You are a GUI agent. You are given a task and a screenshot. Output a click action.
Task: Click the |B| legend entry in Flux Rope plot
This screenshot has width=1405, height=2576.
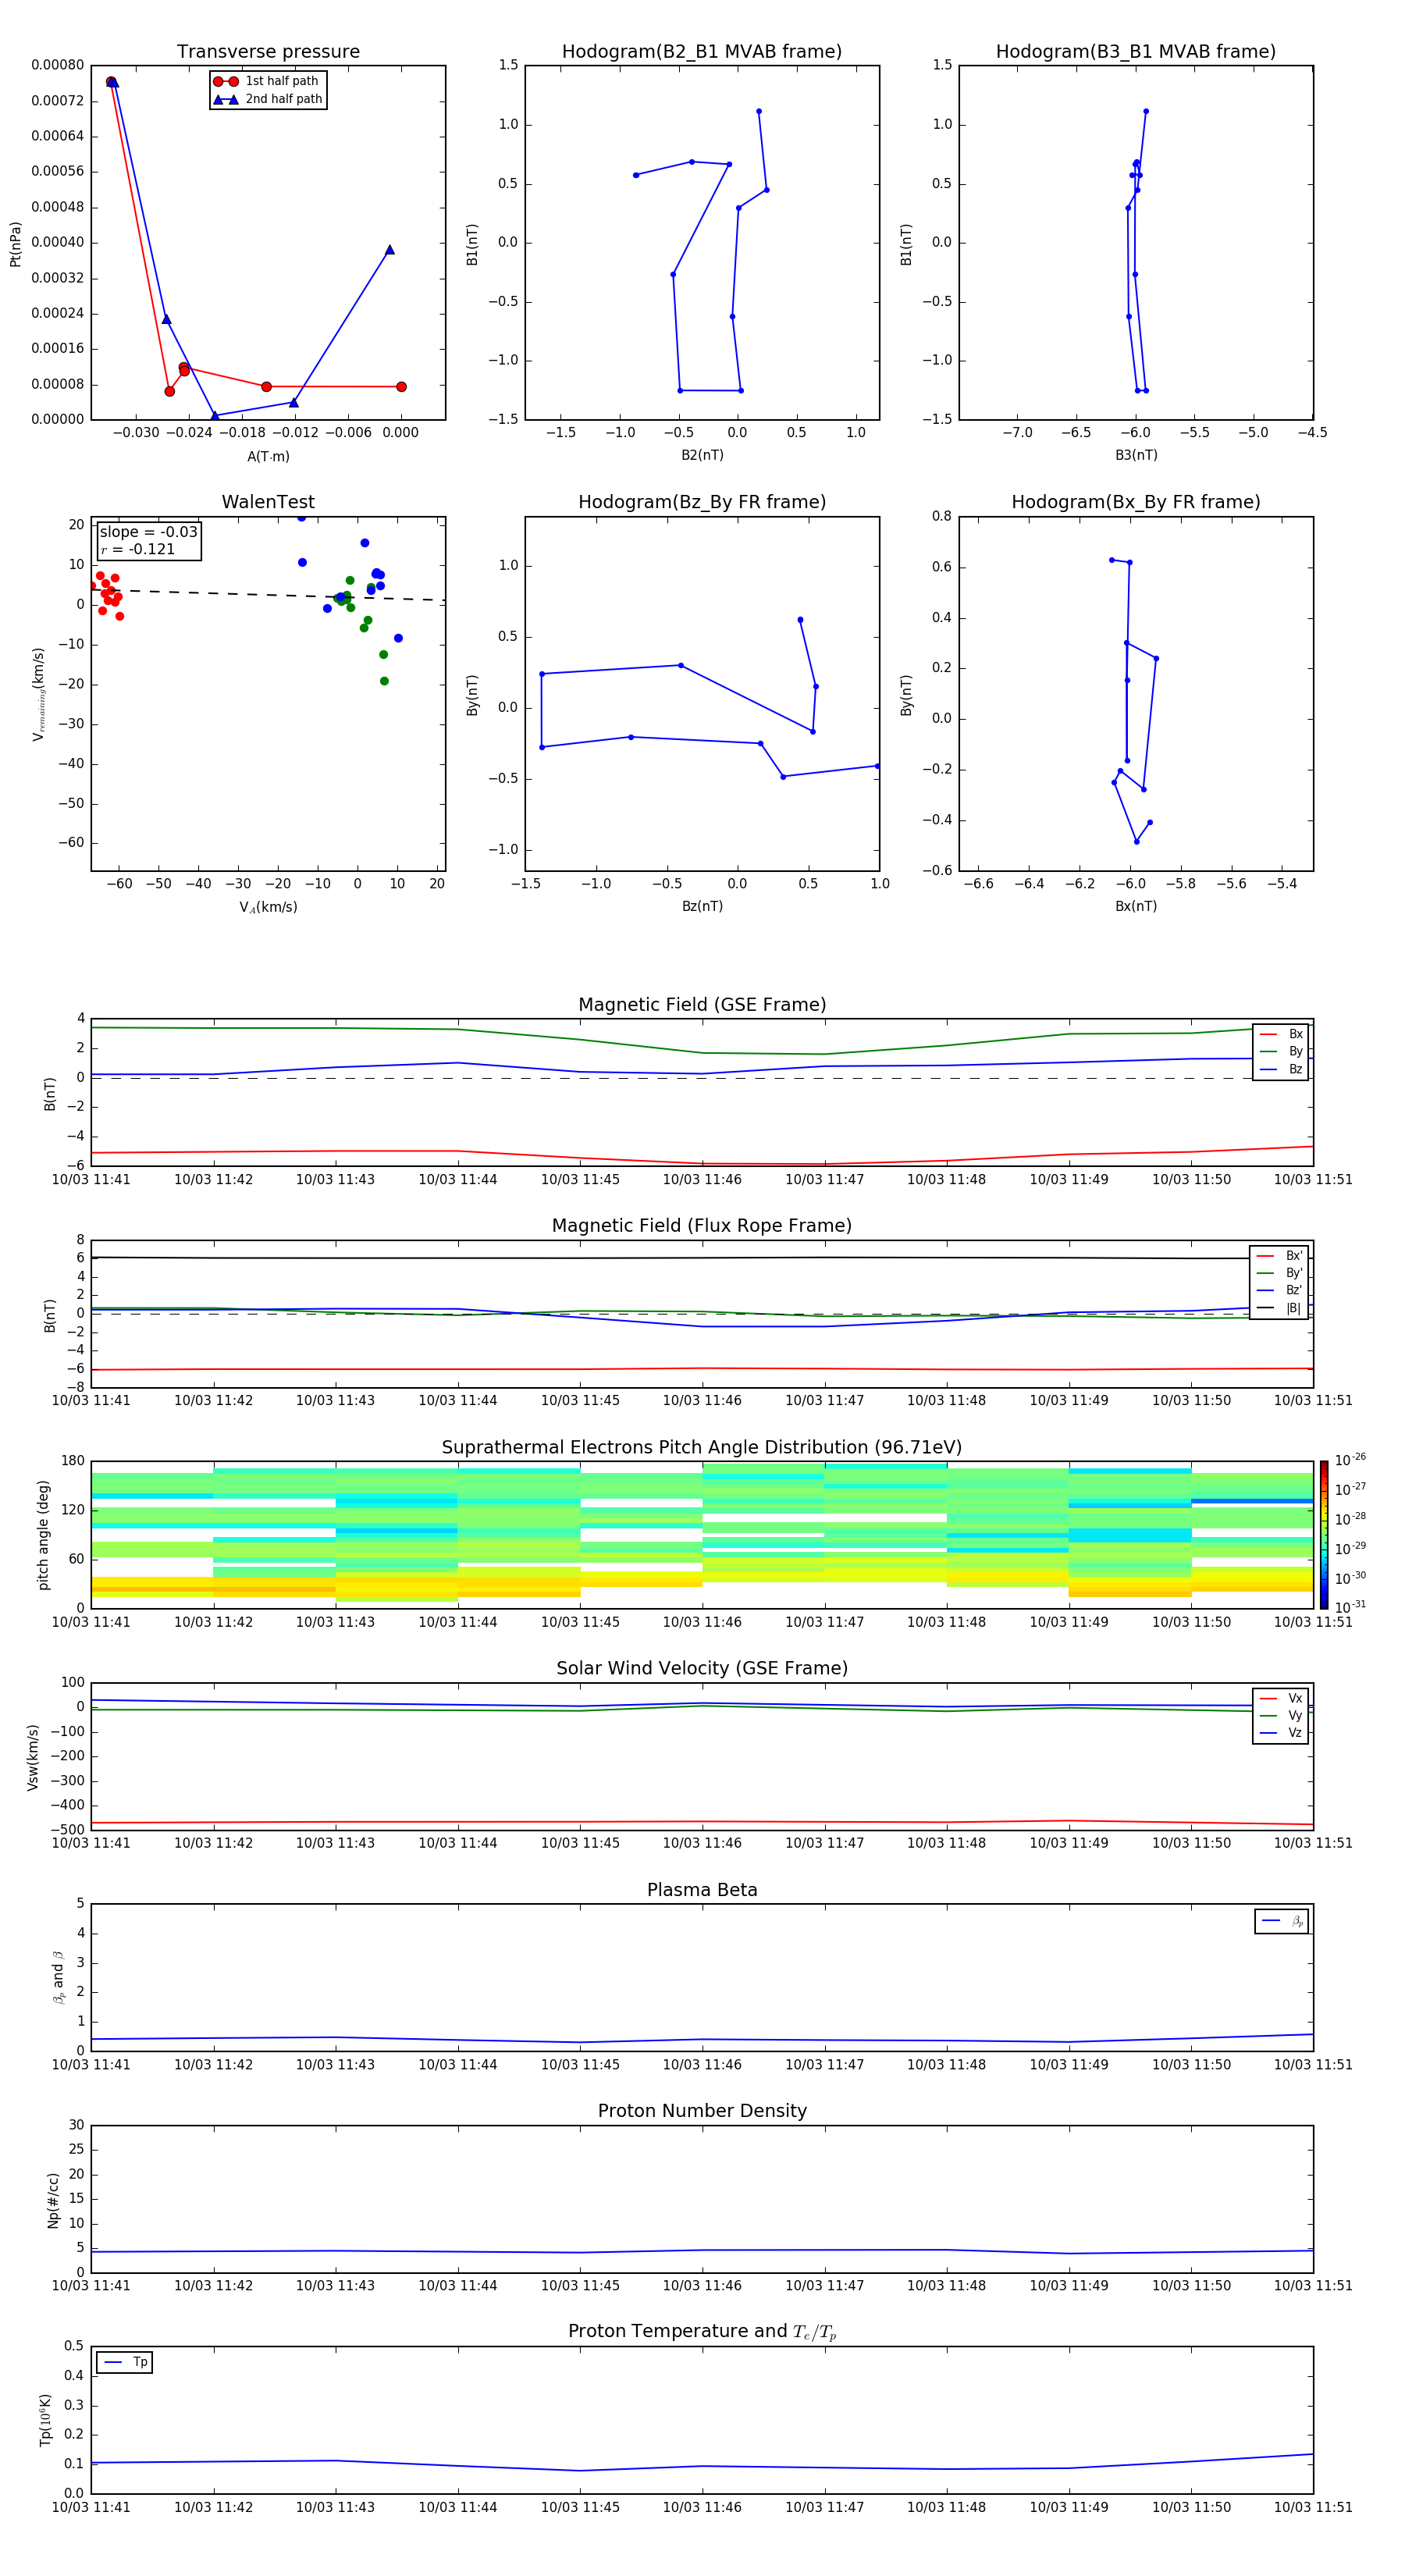click(1279, 1308)
